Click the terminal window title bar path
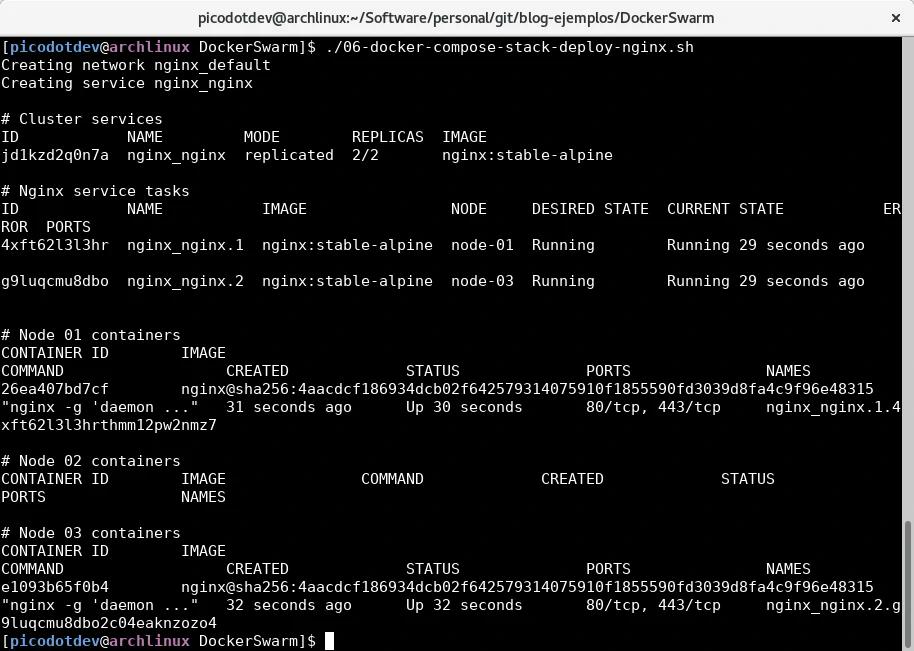The width and height of the screenshot is (914, 651). (x=456, y=18)
